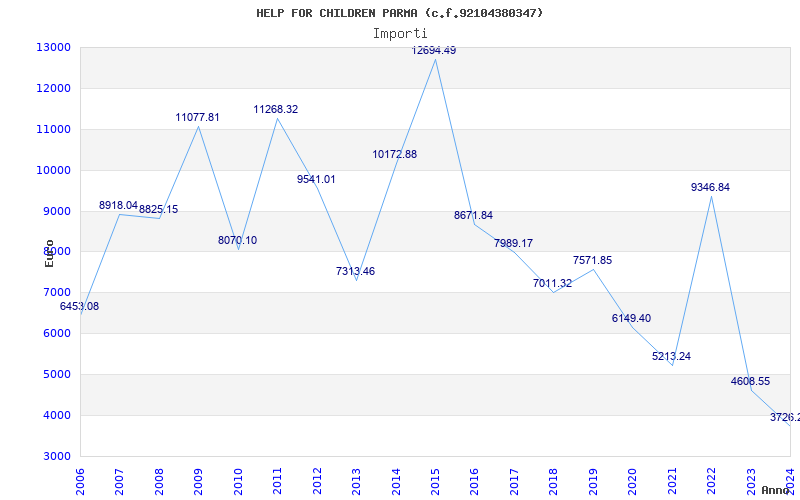Click the y-axis value 3000
The image size is (800, 500).
click(56, 456)
